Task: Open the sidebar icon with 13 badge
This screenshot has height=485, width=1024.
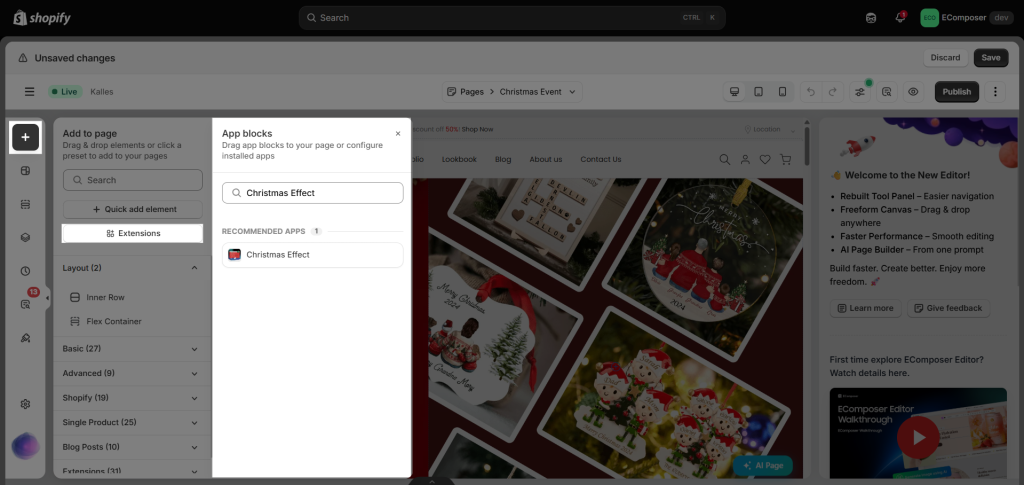Action: (25, 304)
